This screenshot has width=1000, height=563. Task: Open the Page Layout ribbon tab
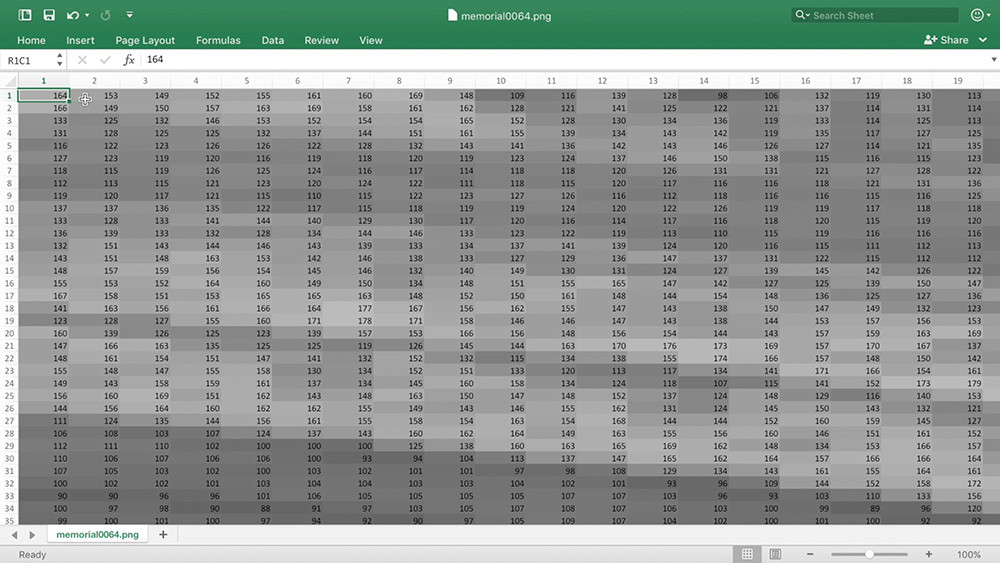145,40
